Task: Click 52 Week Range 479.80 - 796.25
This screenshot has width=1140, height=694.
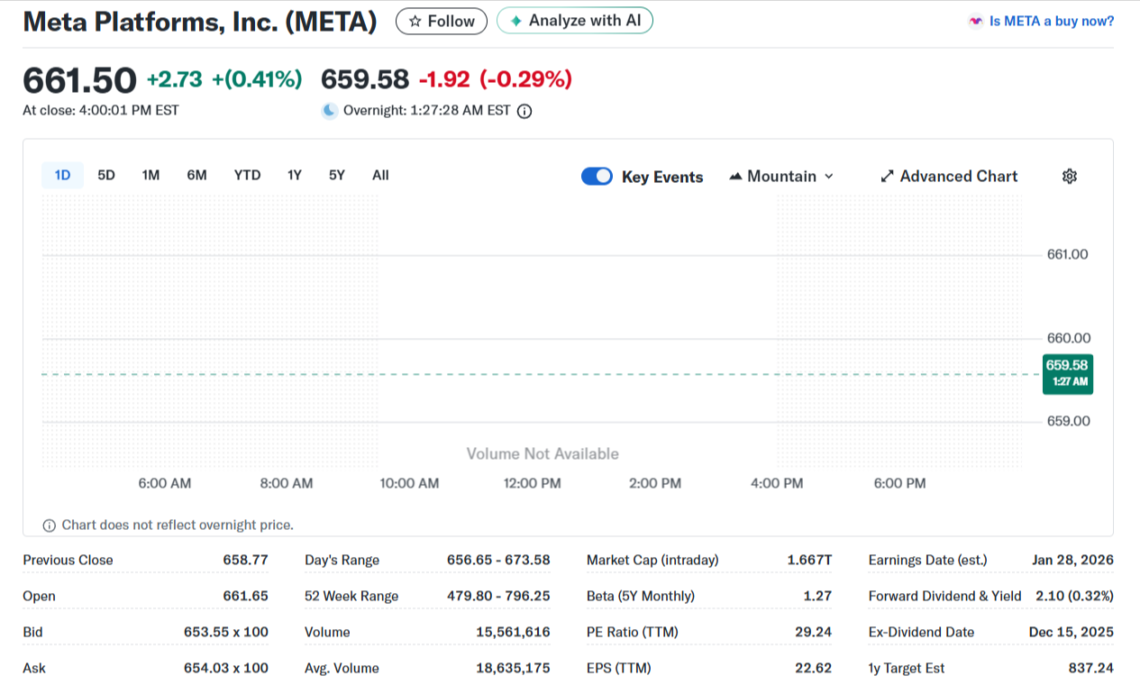Action: 498,596
